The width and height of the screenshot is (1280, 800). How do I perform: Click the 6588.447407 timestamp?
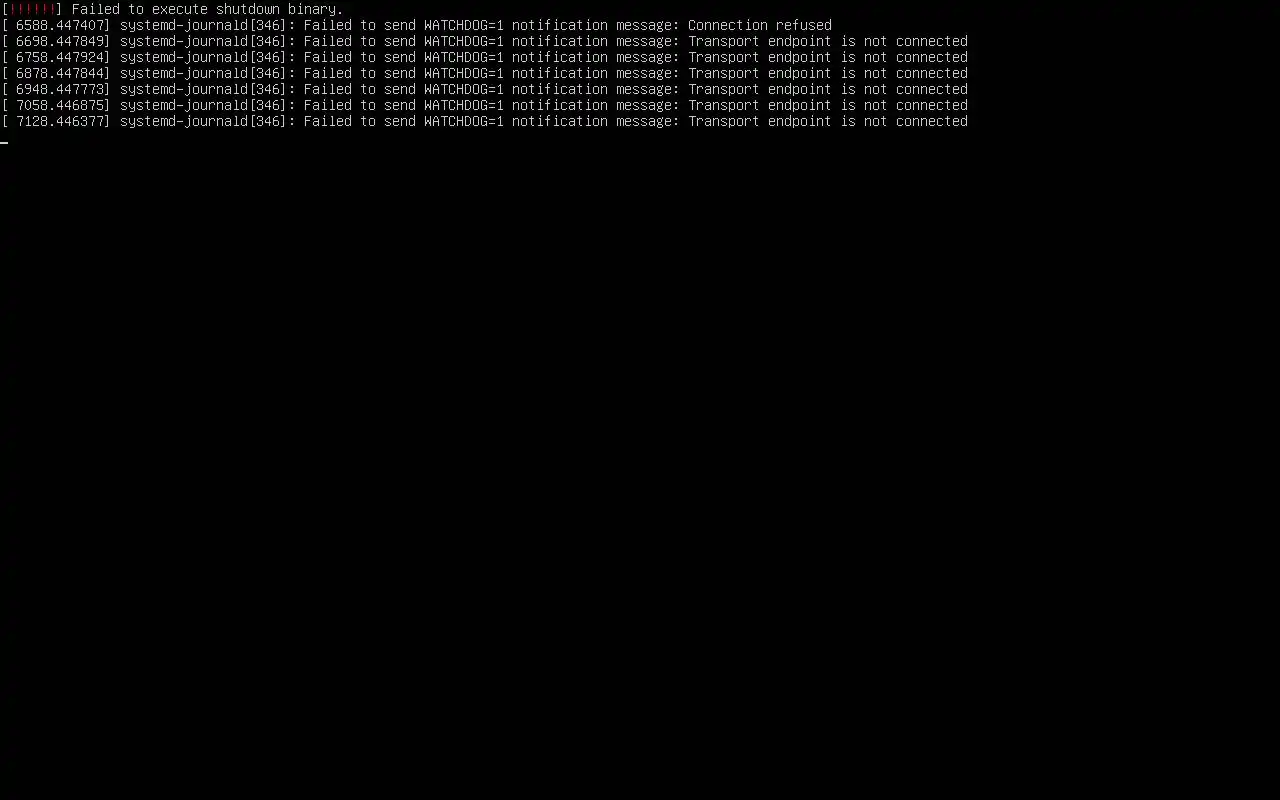click(63, 25)
